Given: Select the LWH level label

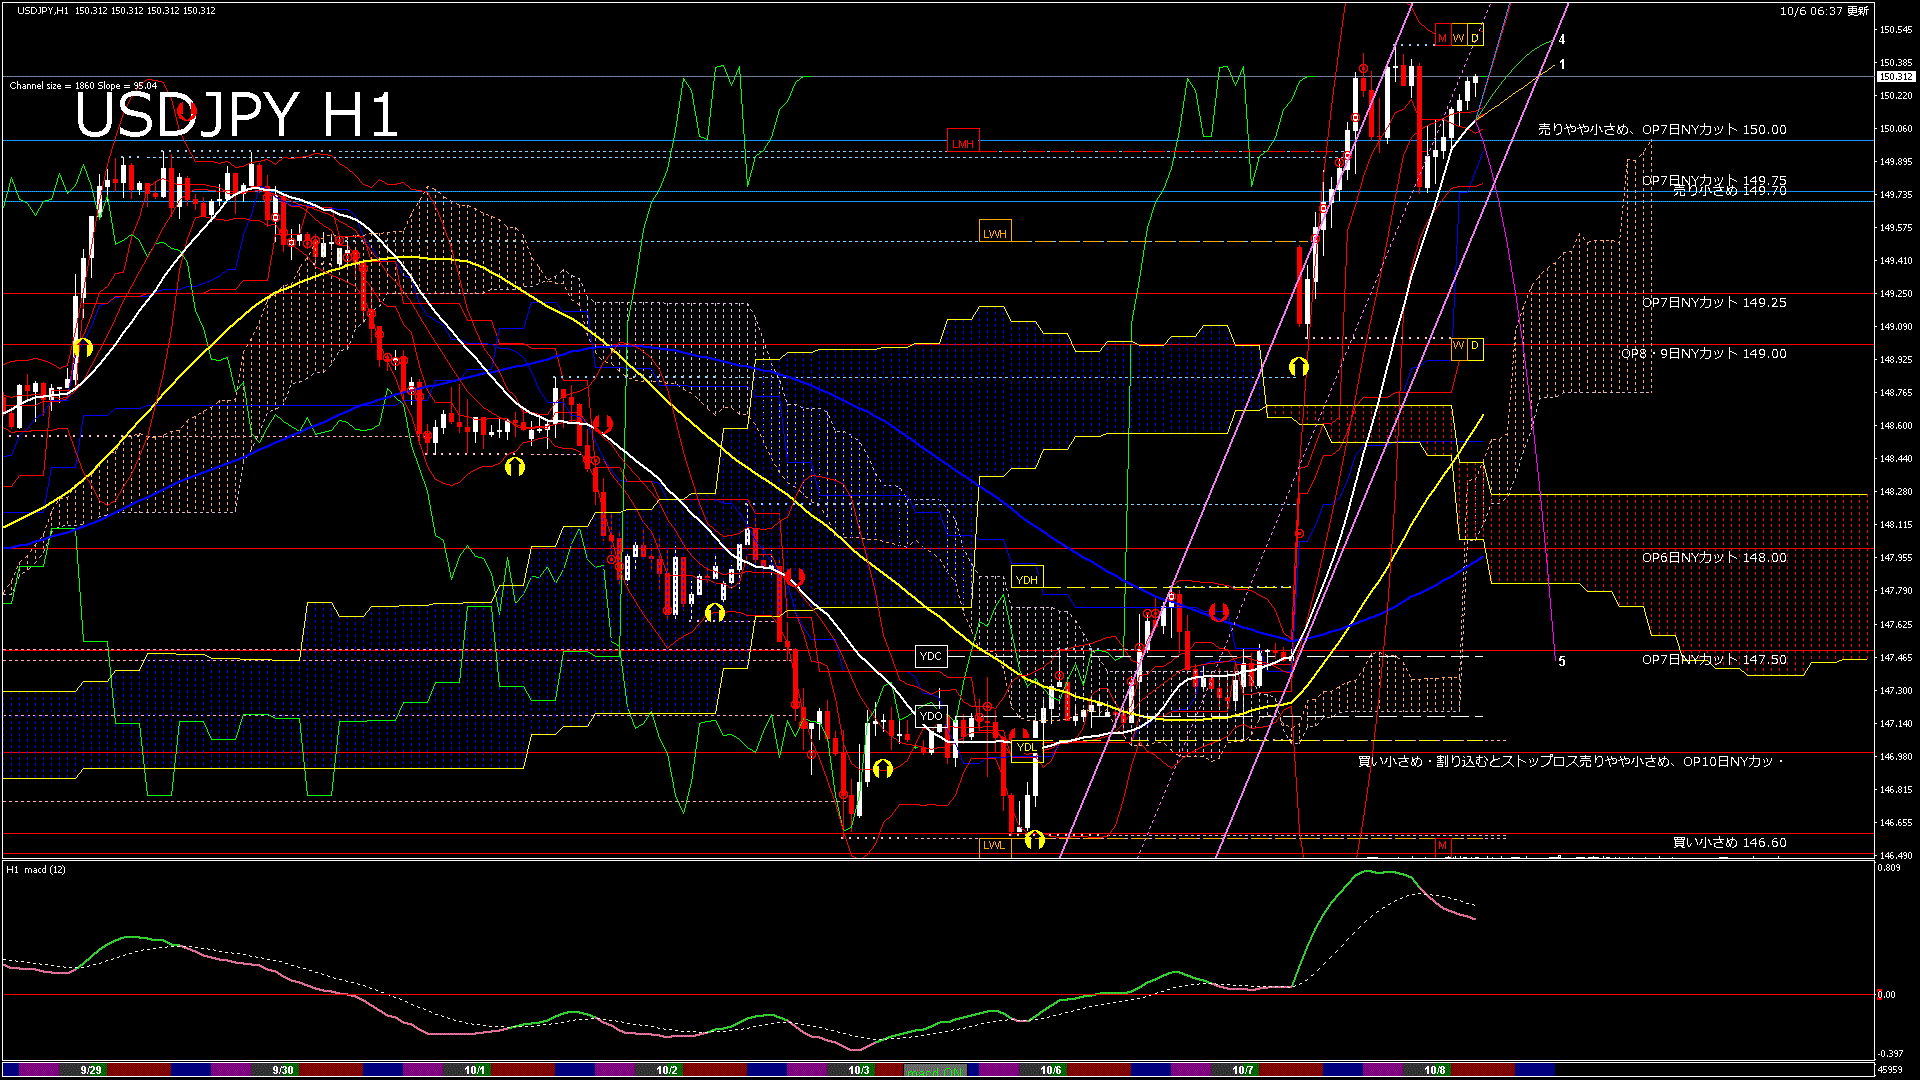Looking at the screenshot, I should point(994,233).
